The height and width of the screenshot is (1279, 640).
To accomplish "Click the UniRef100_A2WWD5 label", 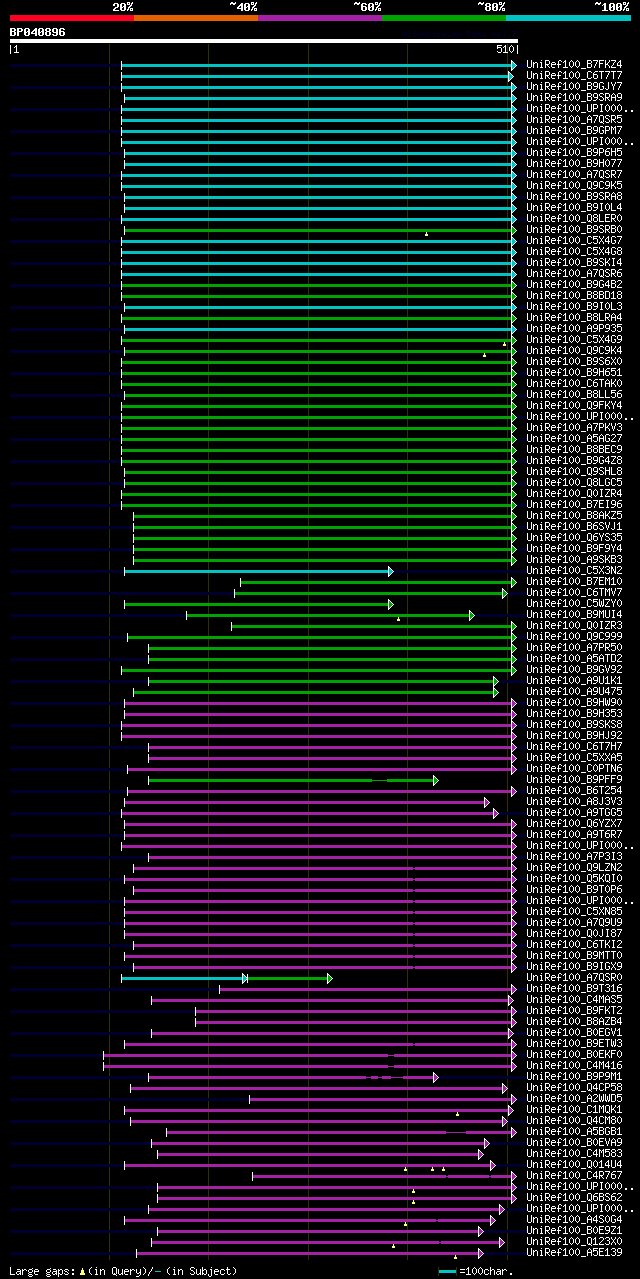I will point(574,1098).
